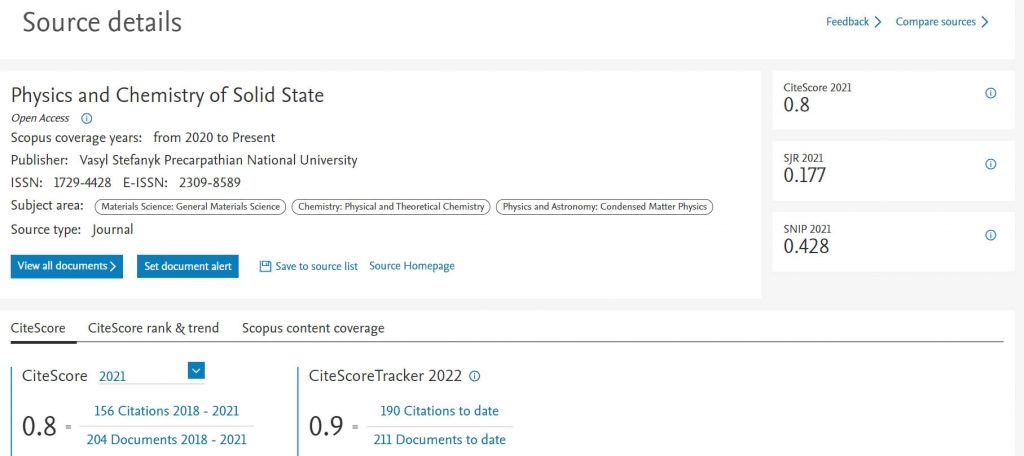Image resolution: width=1024 pixels, height=456 pixels.
Task: Click the 156 Citations 2018 - 2021 link
Action: coord(166,411)
